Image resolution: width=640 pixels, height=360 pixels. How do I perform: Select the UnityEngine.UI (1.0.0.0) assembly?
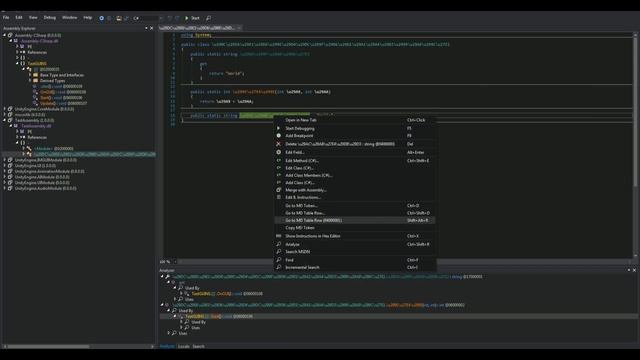(x=35, y=166)
